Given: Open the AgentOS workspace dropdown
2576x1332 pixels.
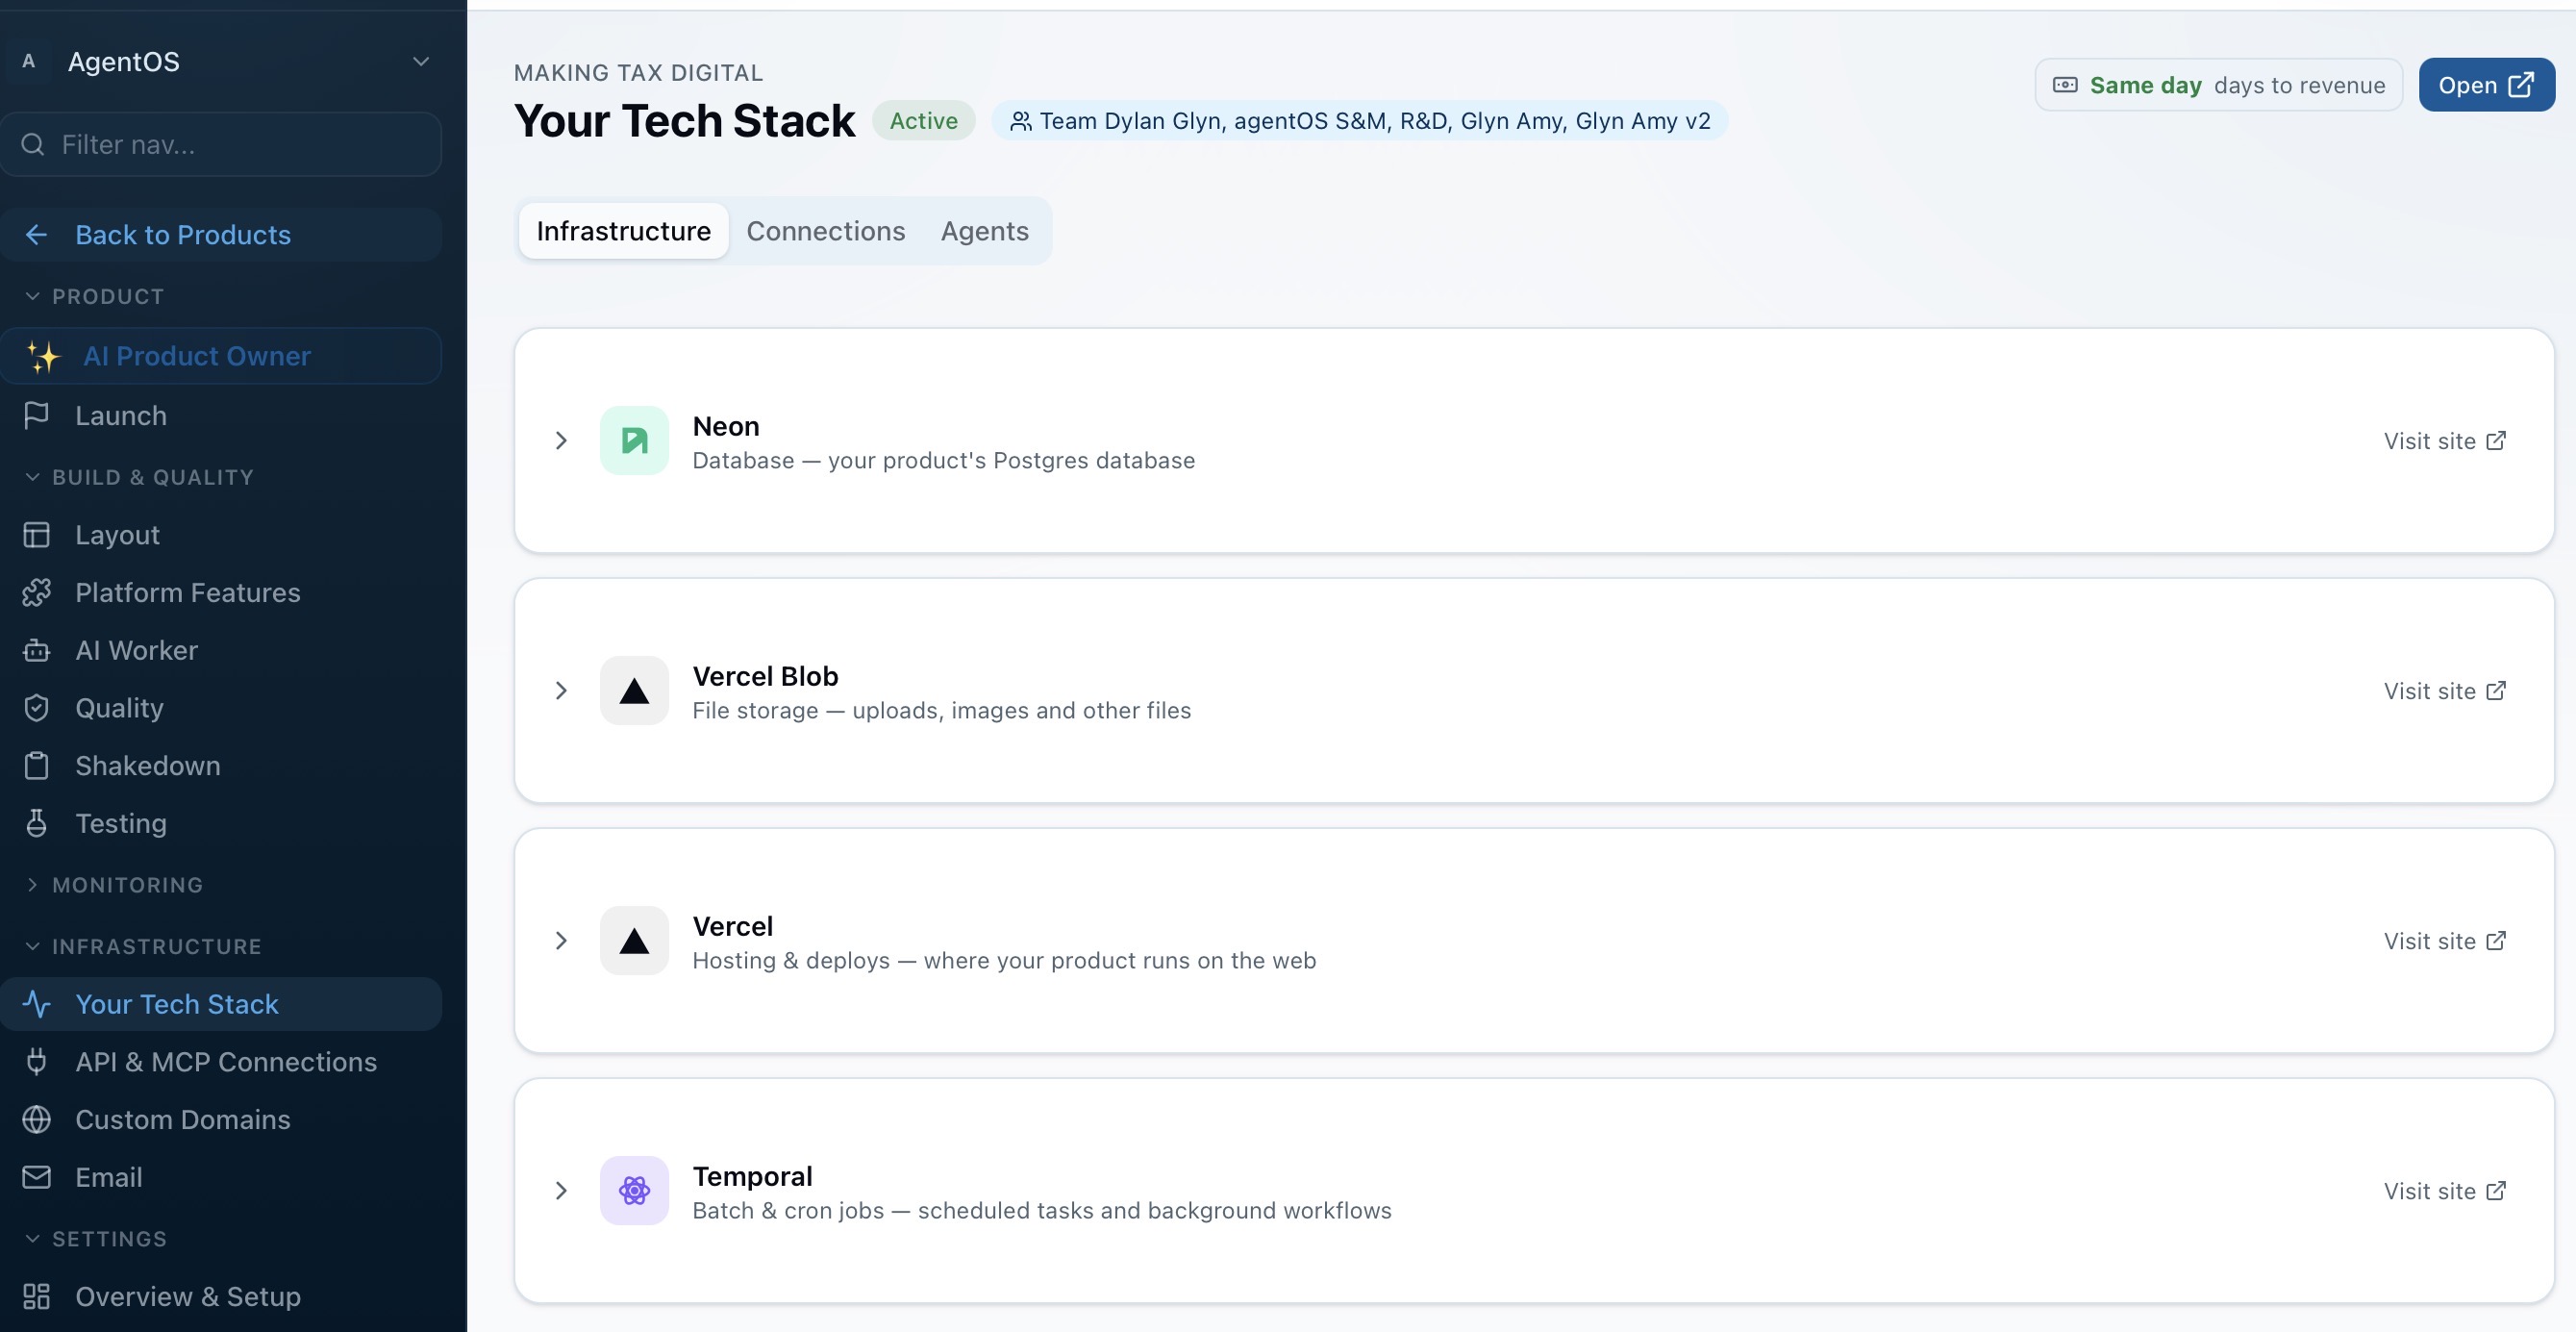Looking at the screenshot, I should 221,62.
